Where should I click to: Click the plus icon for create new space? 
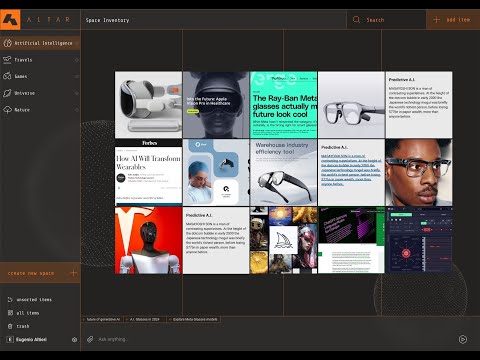(x=73, y=273)
